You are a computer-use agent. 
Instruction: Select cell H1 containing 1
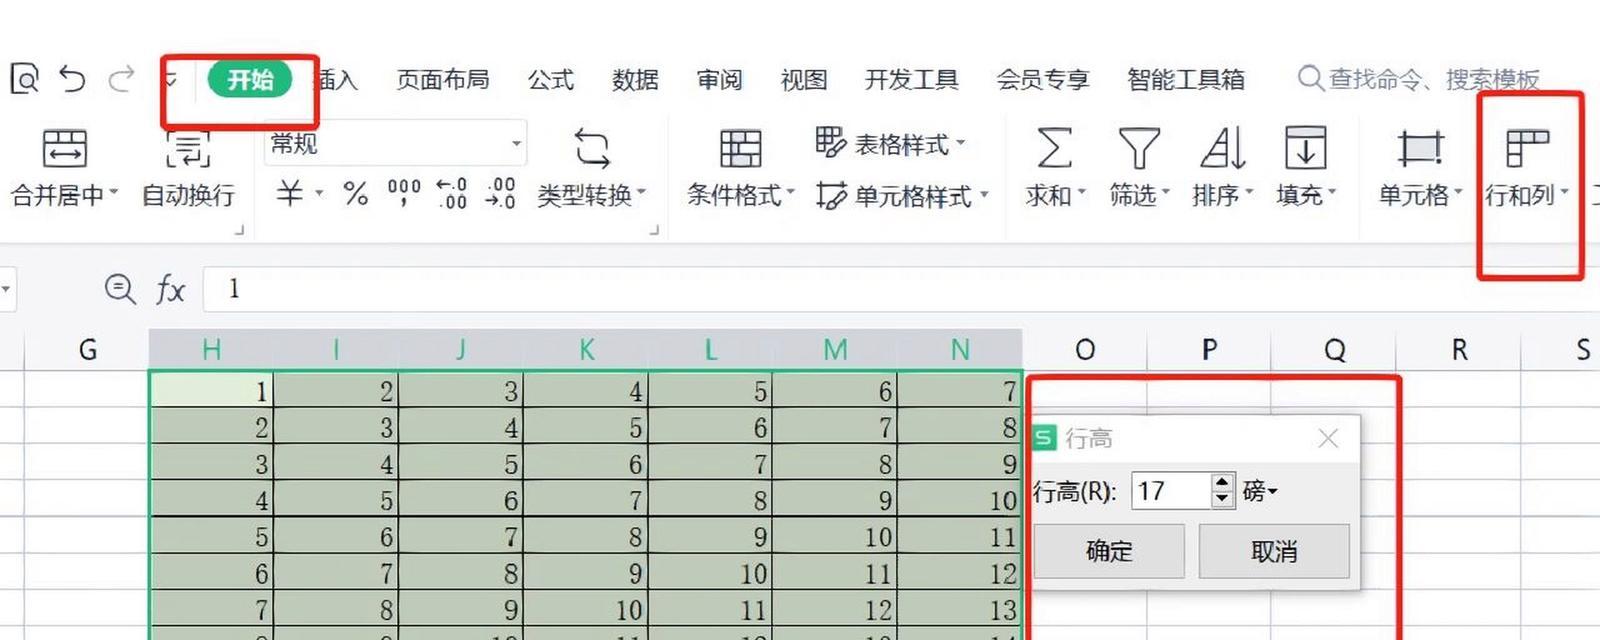coord(211,390)
